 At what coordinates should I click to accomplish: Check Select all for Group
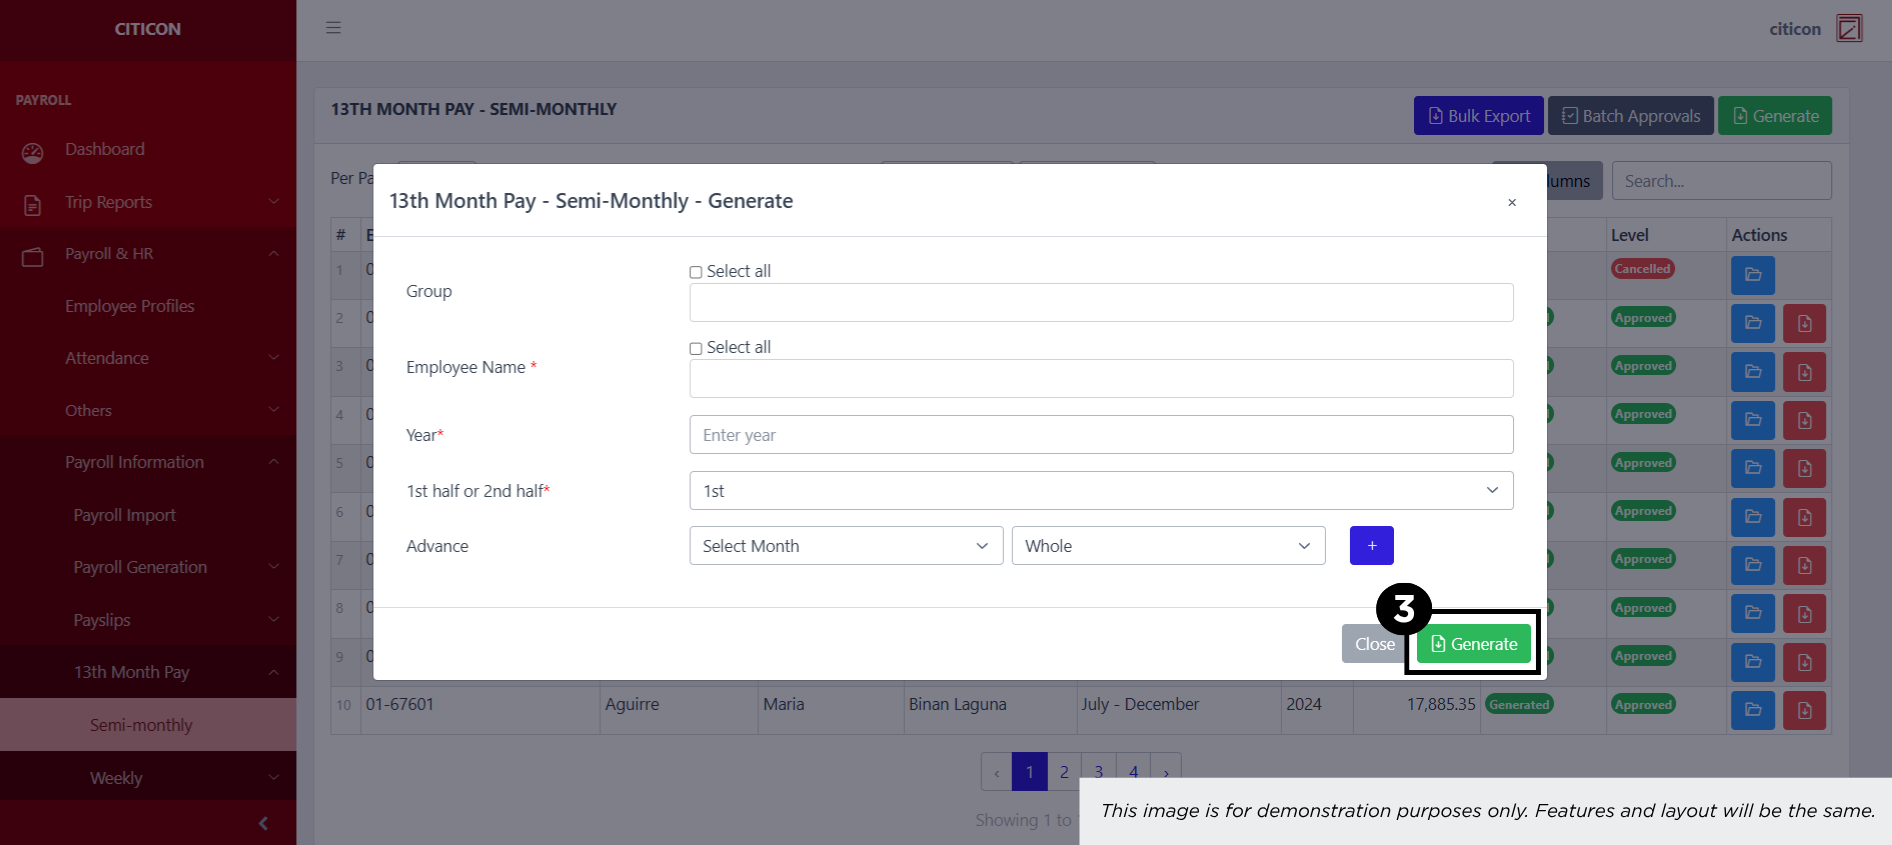pyautogui.click(x=696, y=272)
